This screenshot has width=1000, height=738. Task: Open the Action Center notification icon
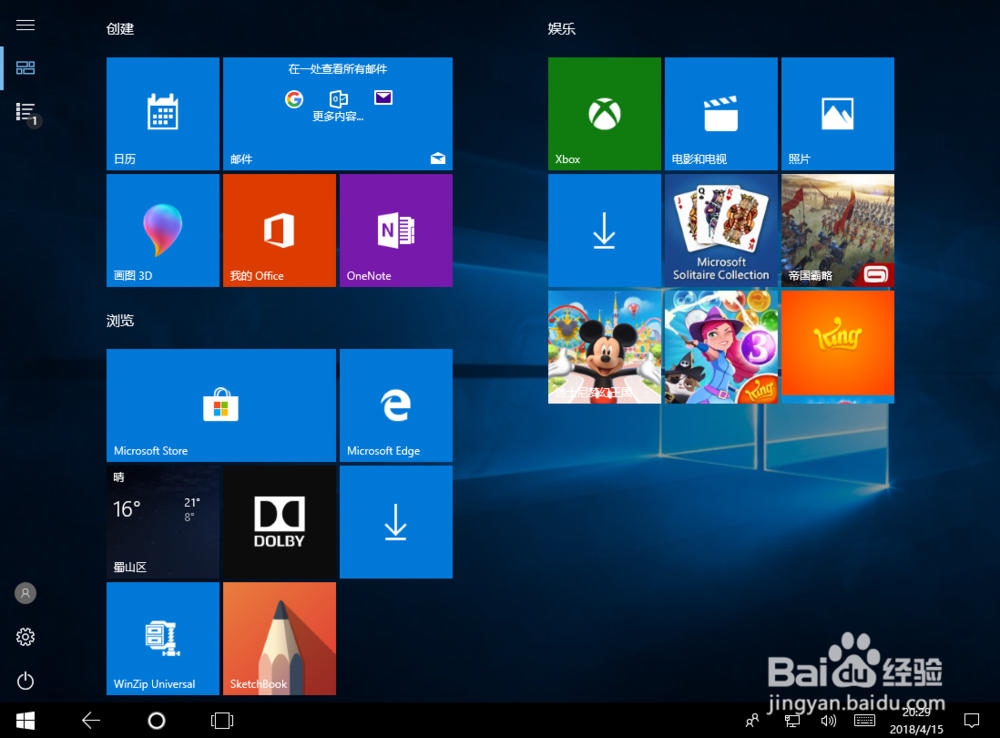pos(971,721)
